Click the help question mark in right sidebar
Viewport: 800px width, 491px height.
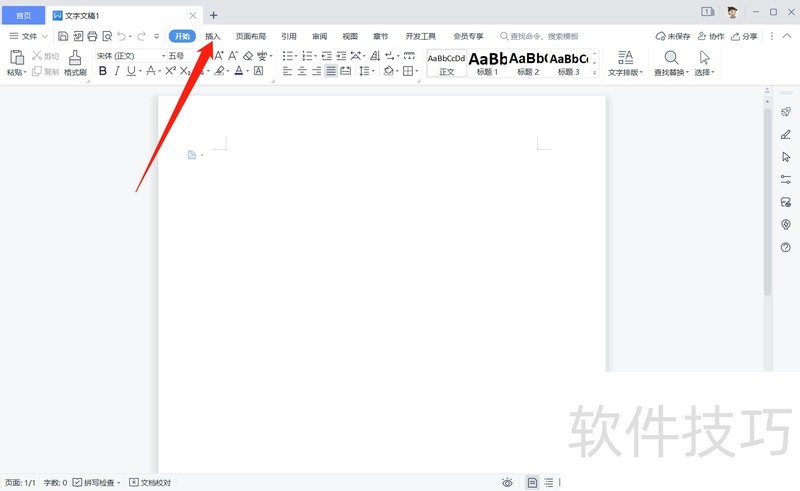click(786, 248)
